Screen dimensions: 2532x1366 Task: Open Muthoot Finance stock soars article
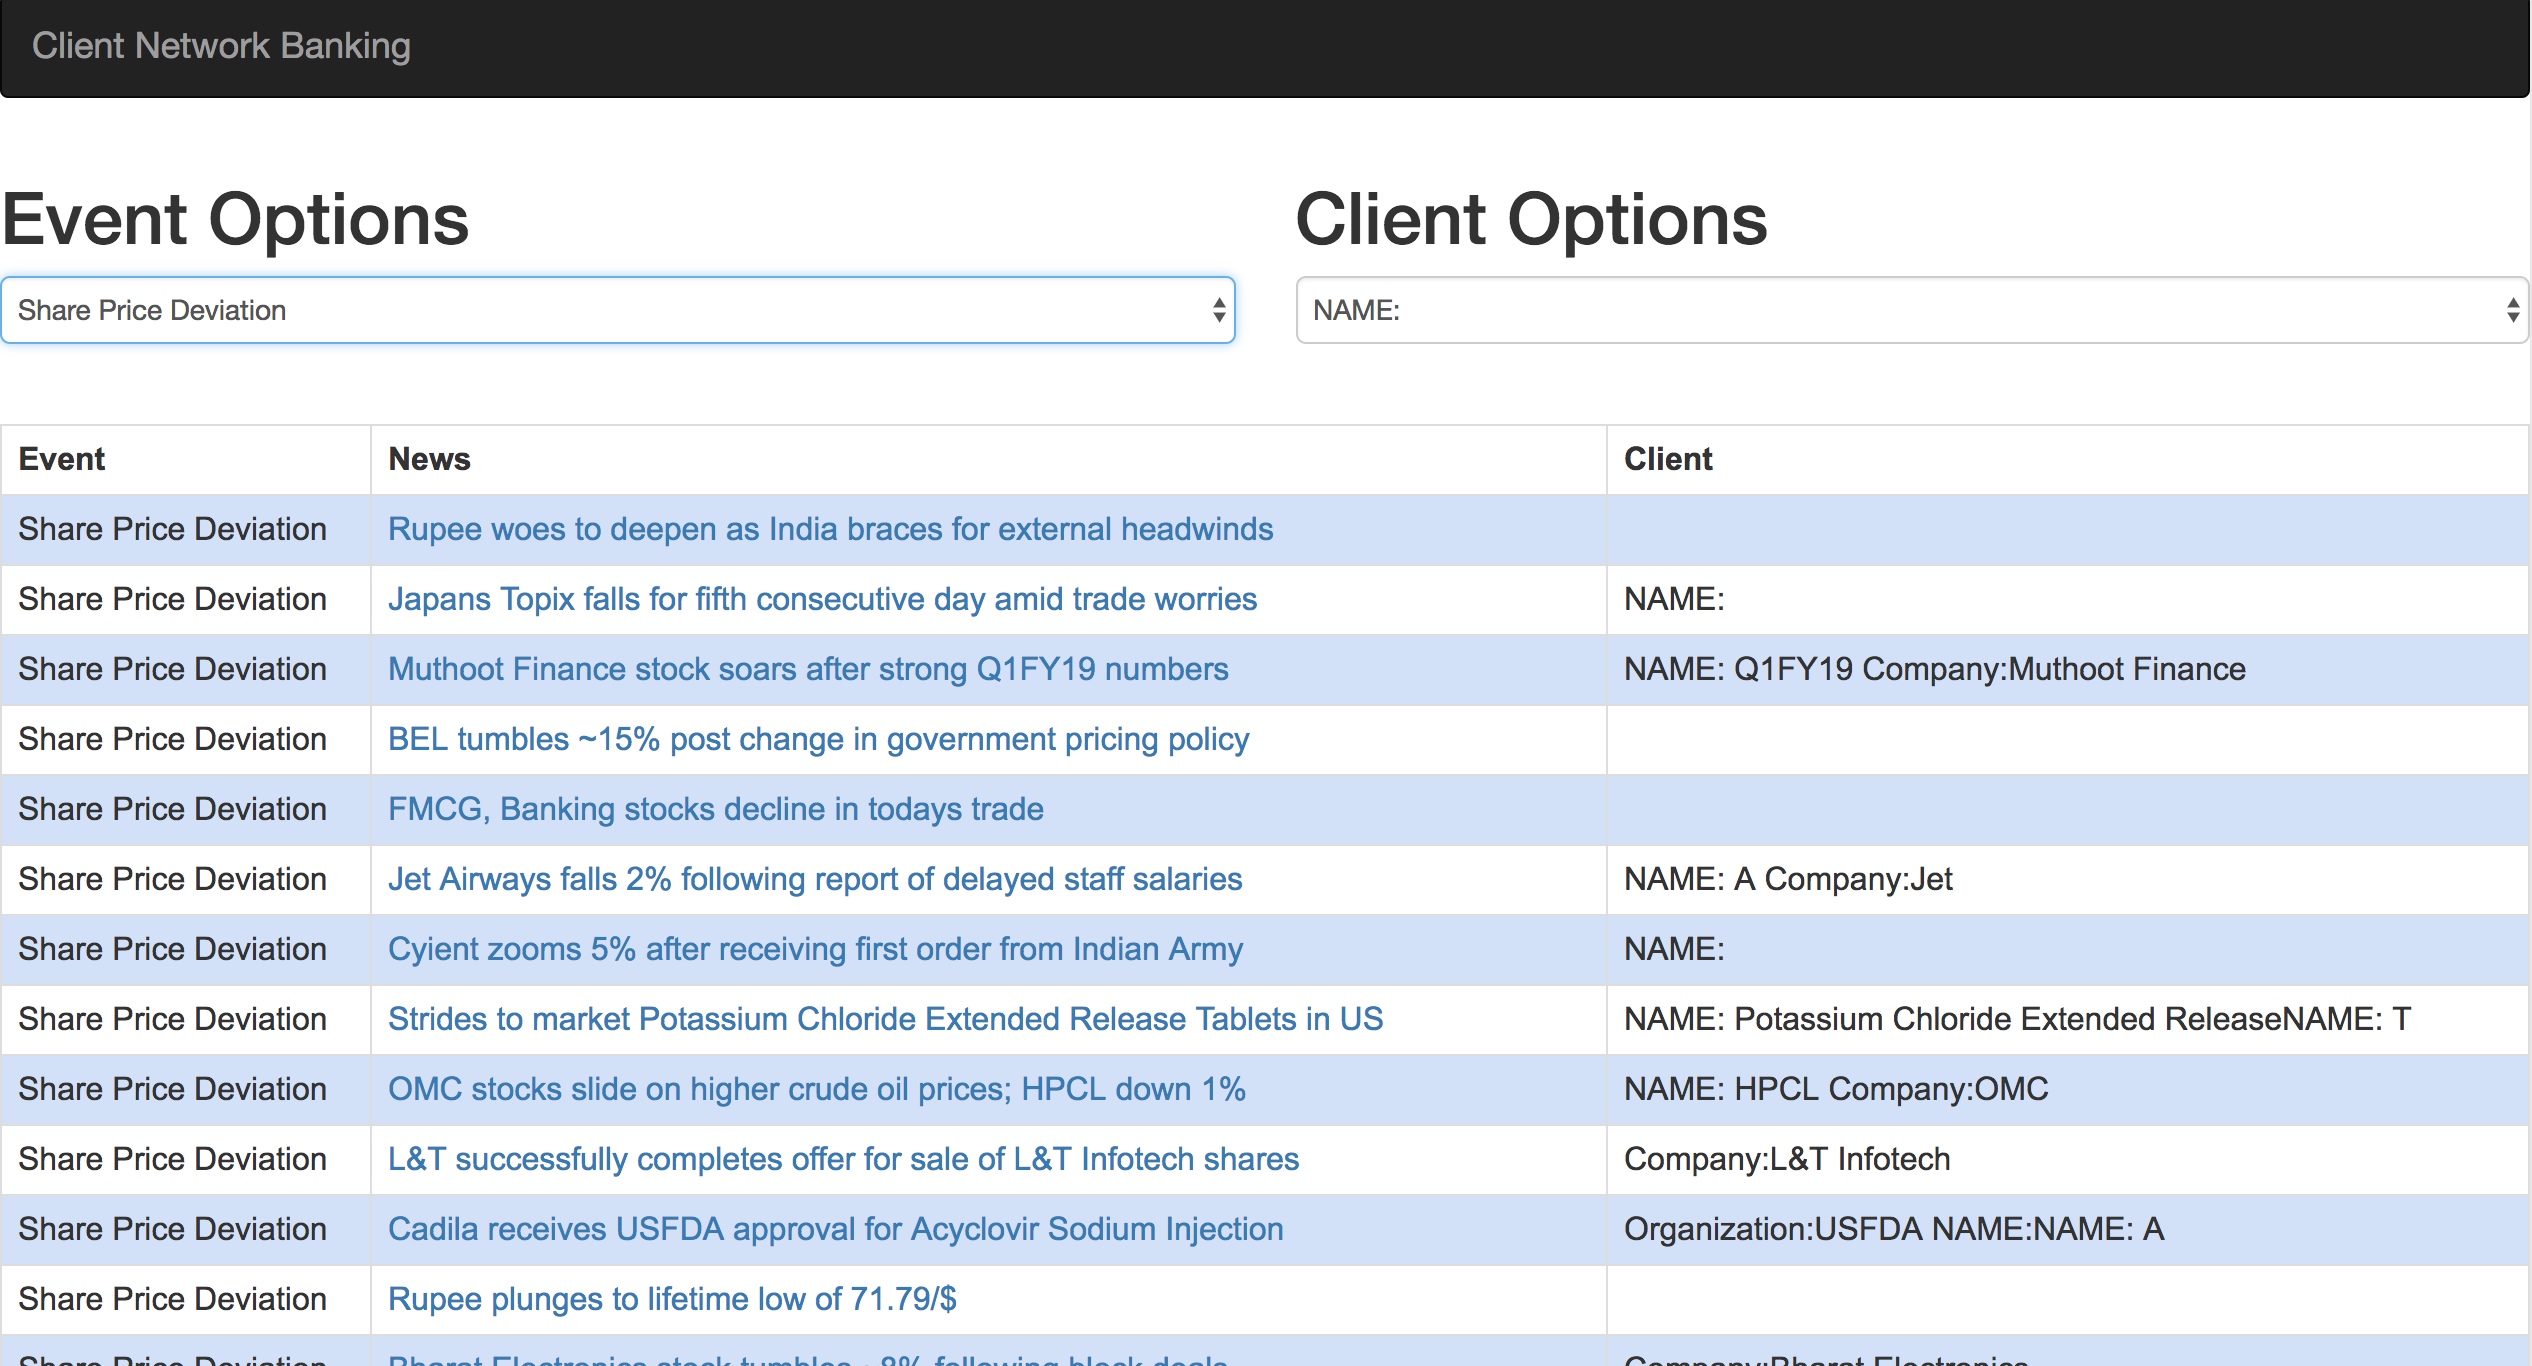(x=808, y=669)
